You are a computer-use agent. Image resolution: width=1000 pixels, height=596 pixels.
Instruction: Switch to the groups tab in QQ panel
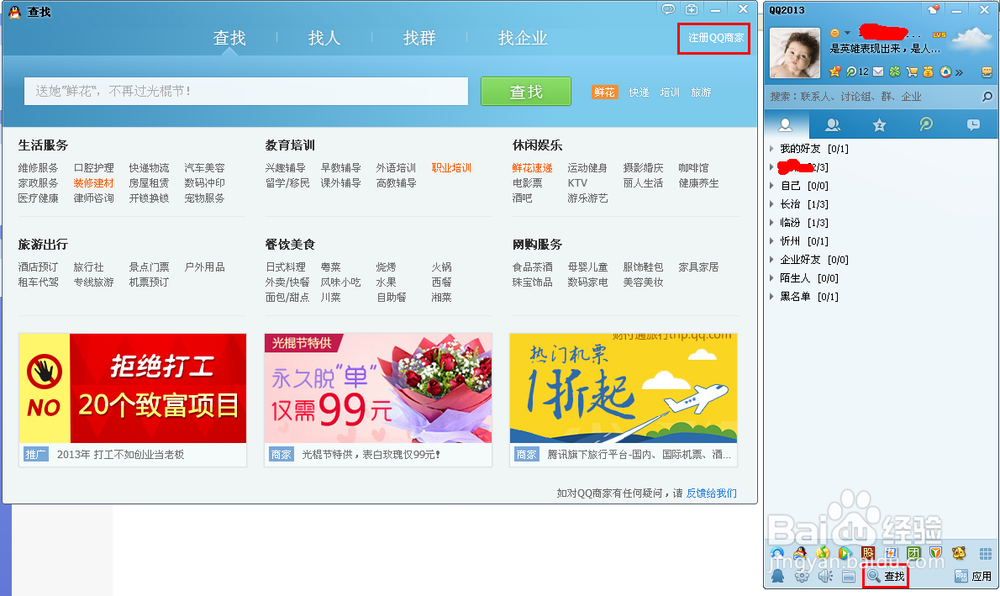point(832,125)
